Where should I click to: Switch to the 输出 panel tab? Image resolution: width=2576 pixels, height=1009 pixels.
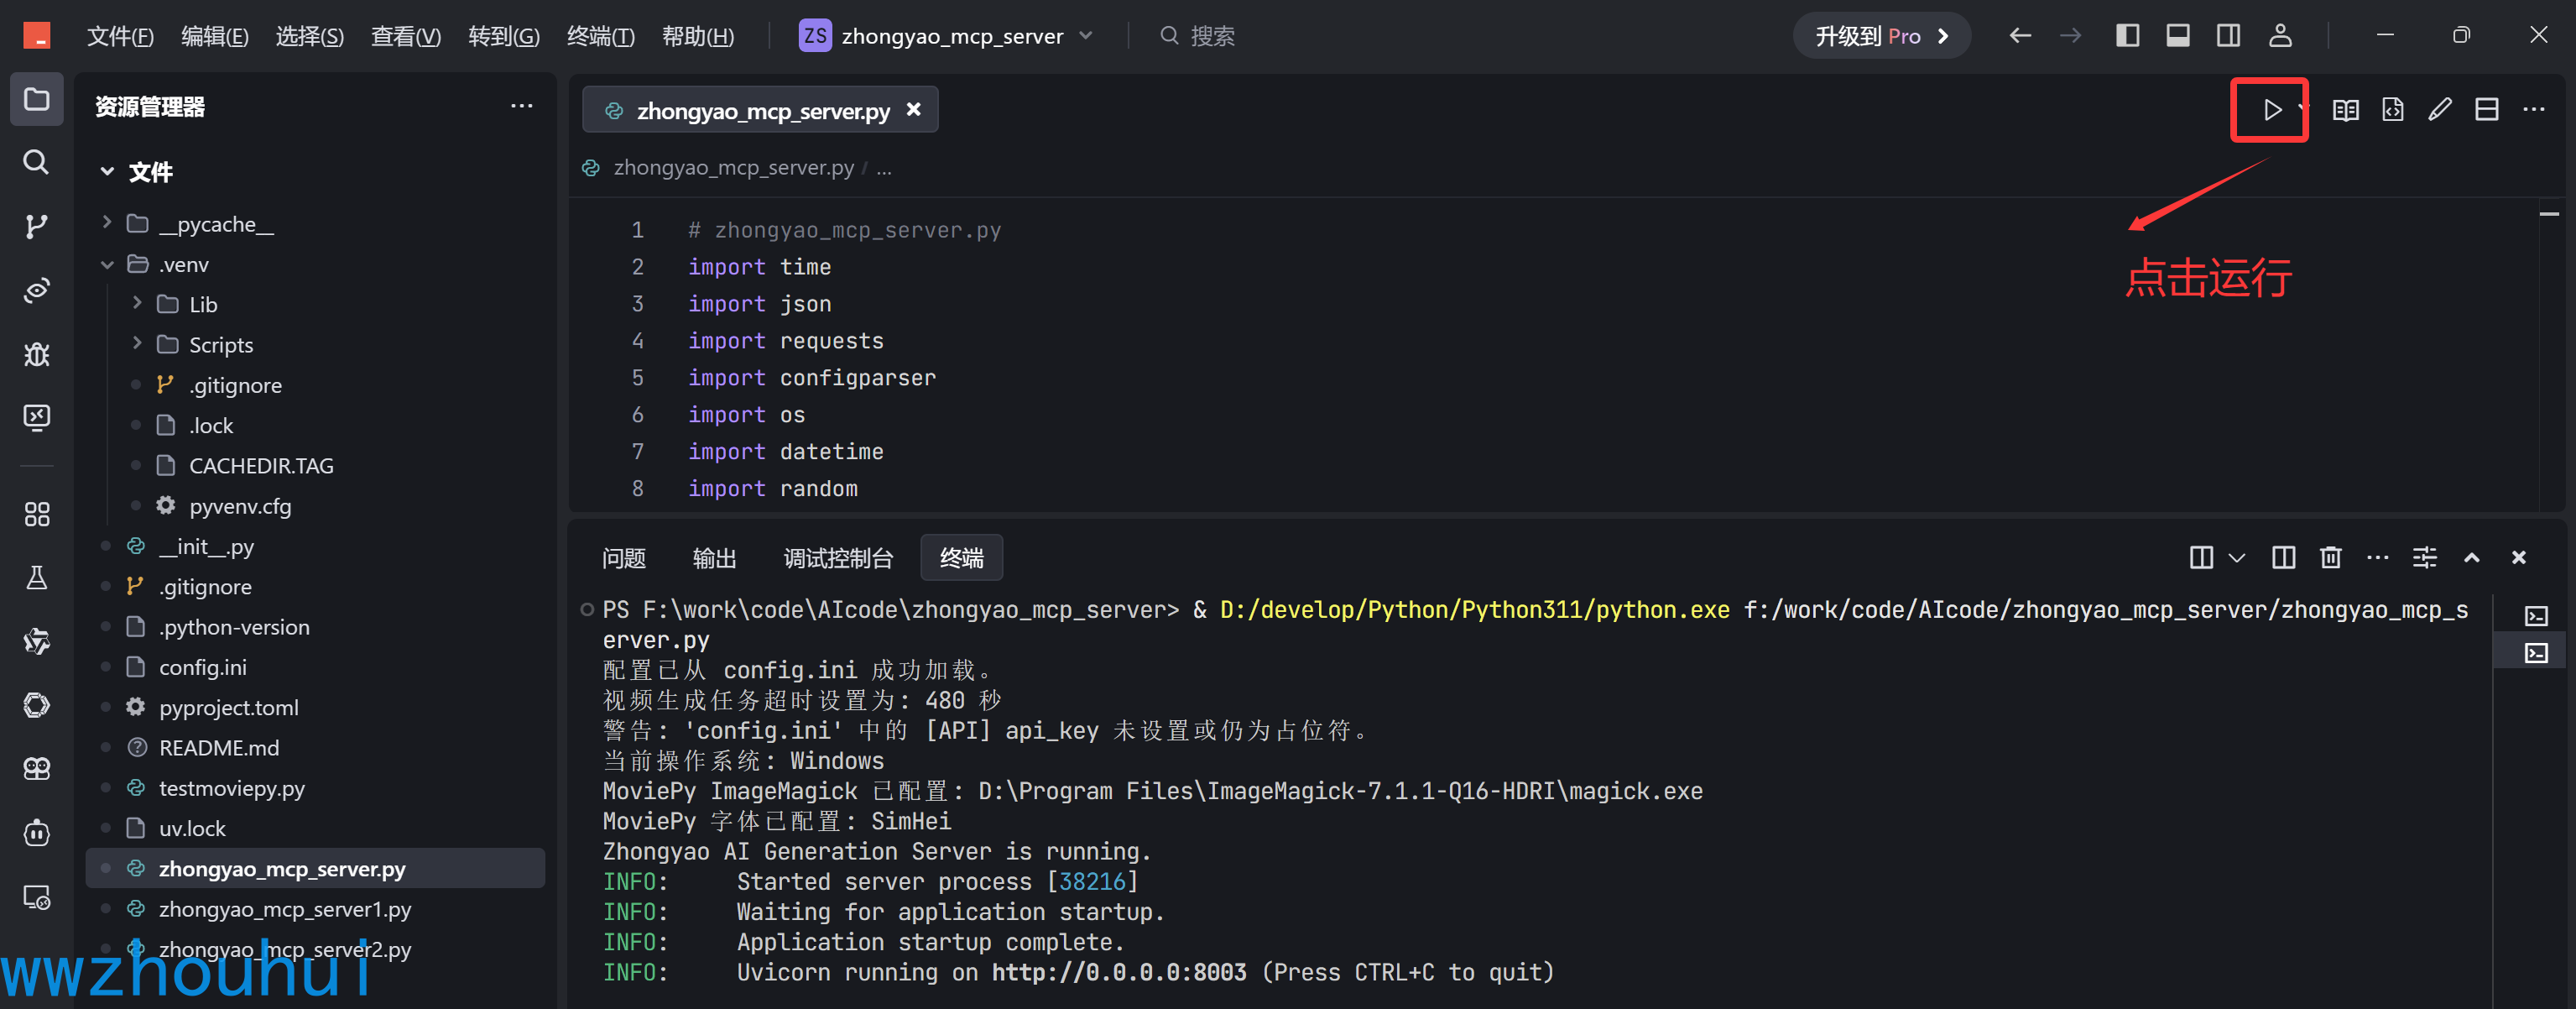pyautogui.click(x=714, y=558)
